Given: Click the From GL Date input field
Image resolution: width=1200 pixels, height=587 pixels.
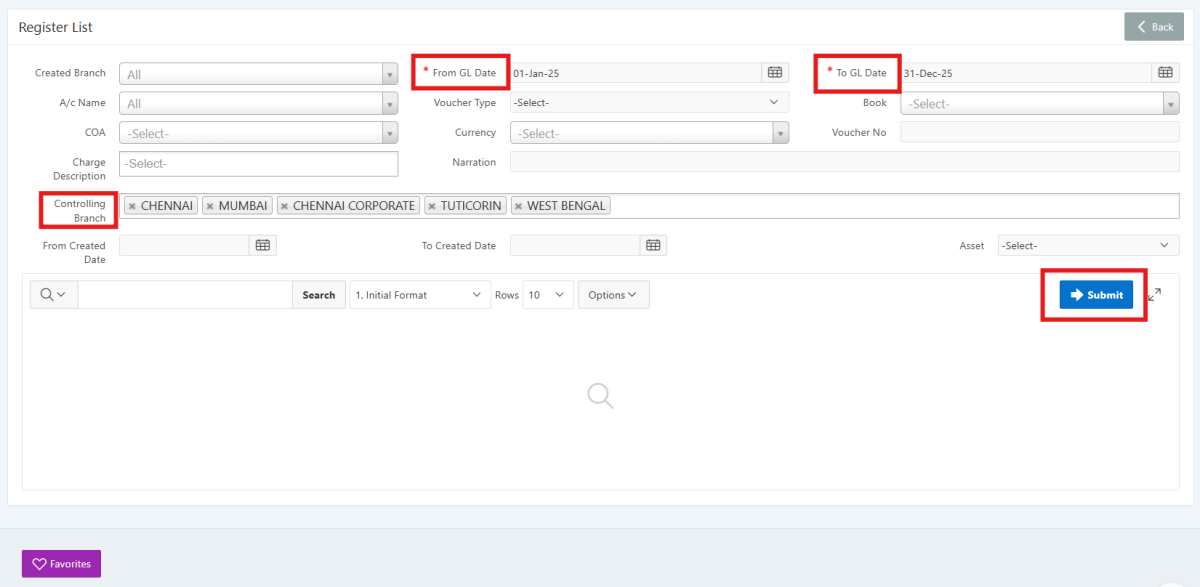Looking at the screenshot, I should 636,72.
